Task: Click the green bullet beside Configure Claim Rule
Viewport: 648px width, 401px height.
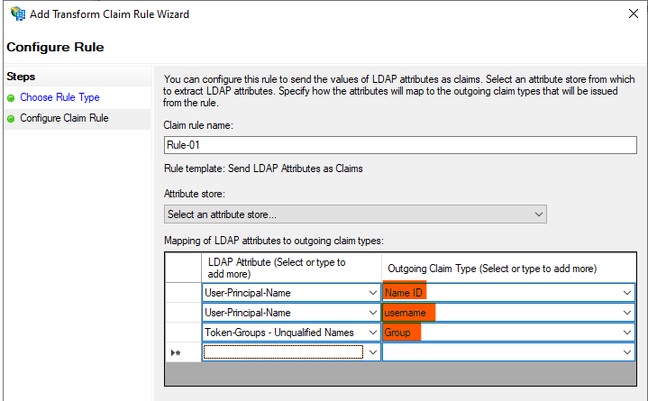Action: [x=11, y=118]
